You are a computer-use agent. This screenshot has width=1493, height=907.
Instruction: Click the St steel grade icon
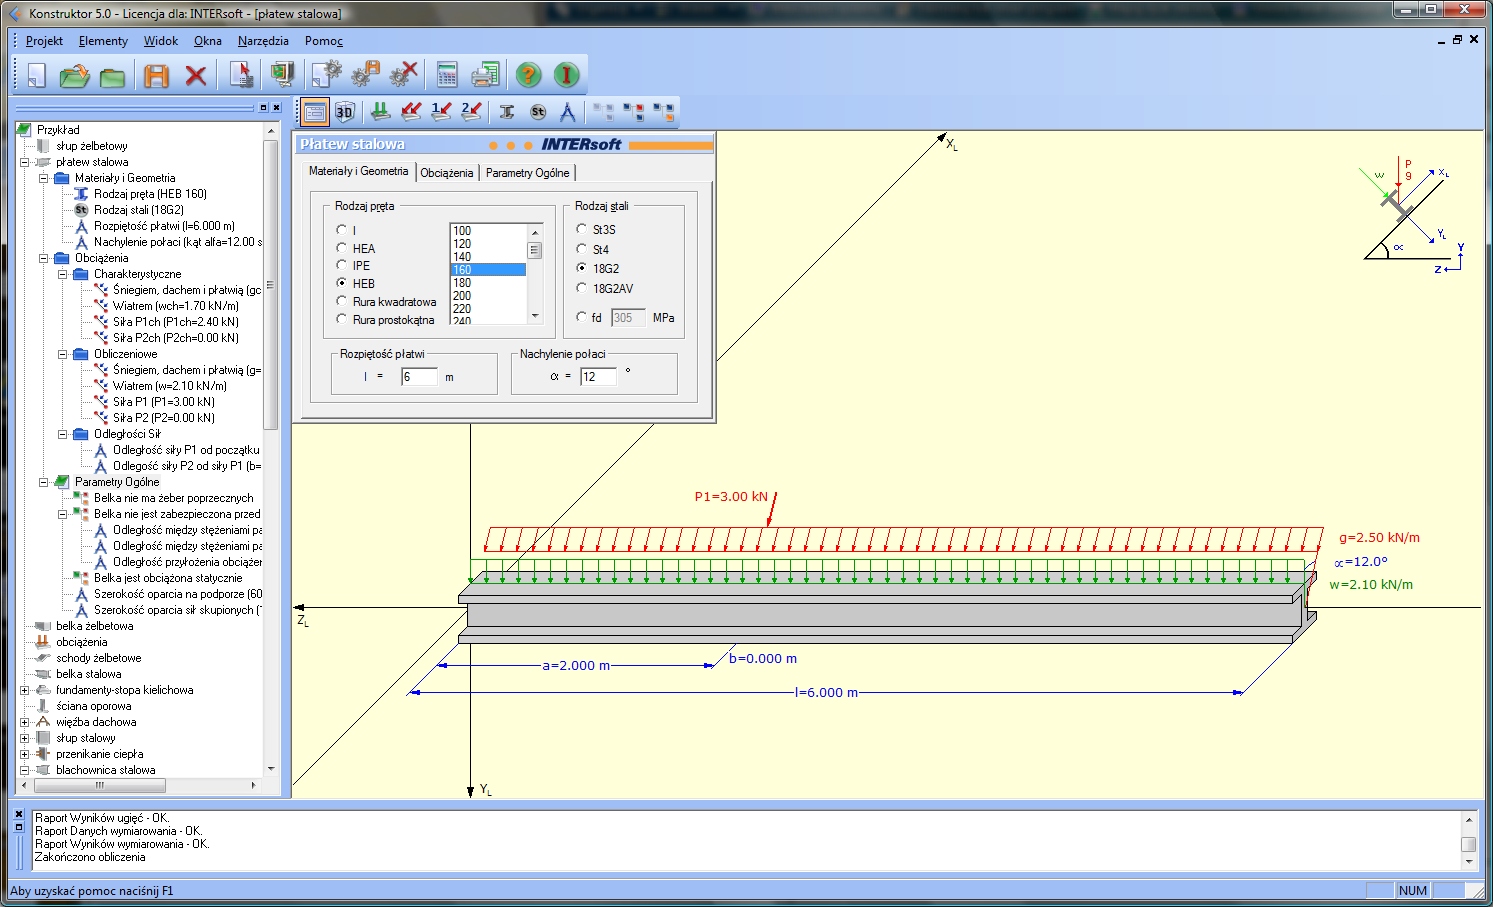538,112
